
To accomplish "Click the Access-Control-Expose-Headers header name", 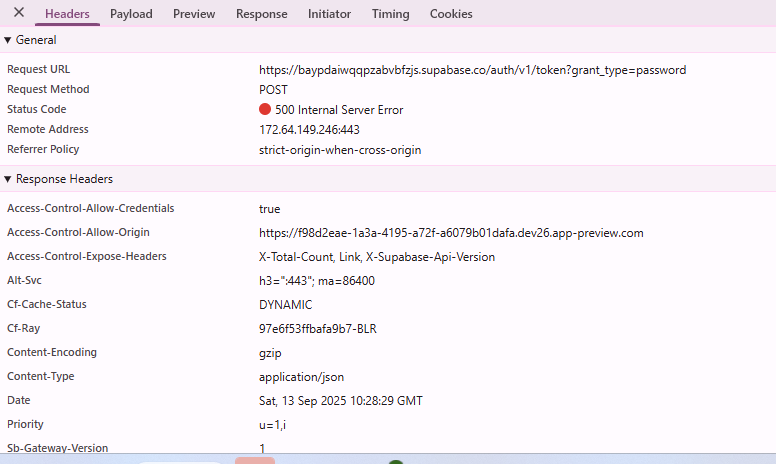I will click(x=87, y=256).
